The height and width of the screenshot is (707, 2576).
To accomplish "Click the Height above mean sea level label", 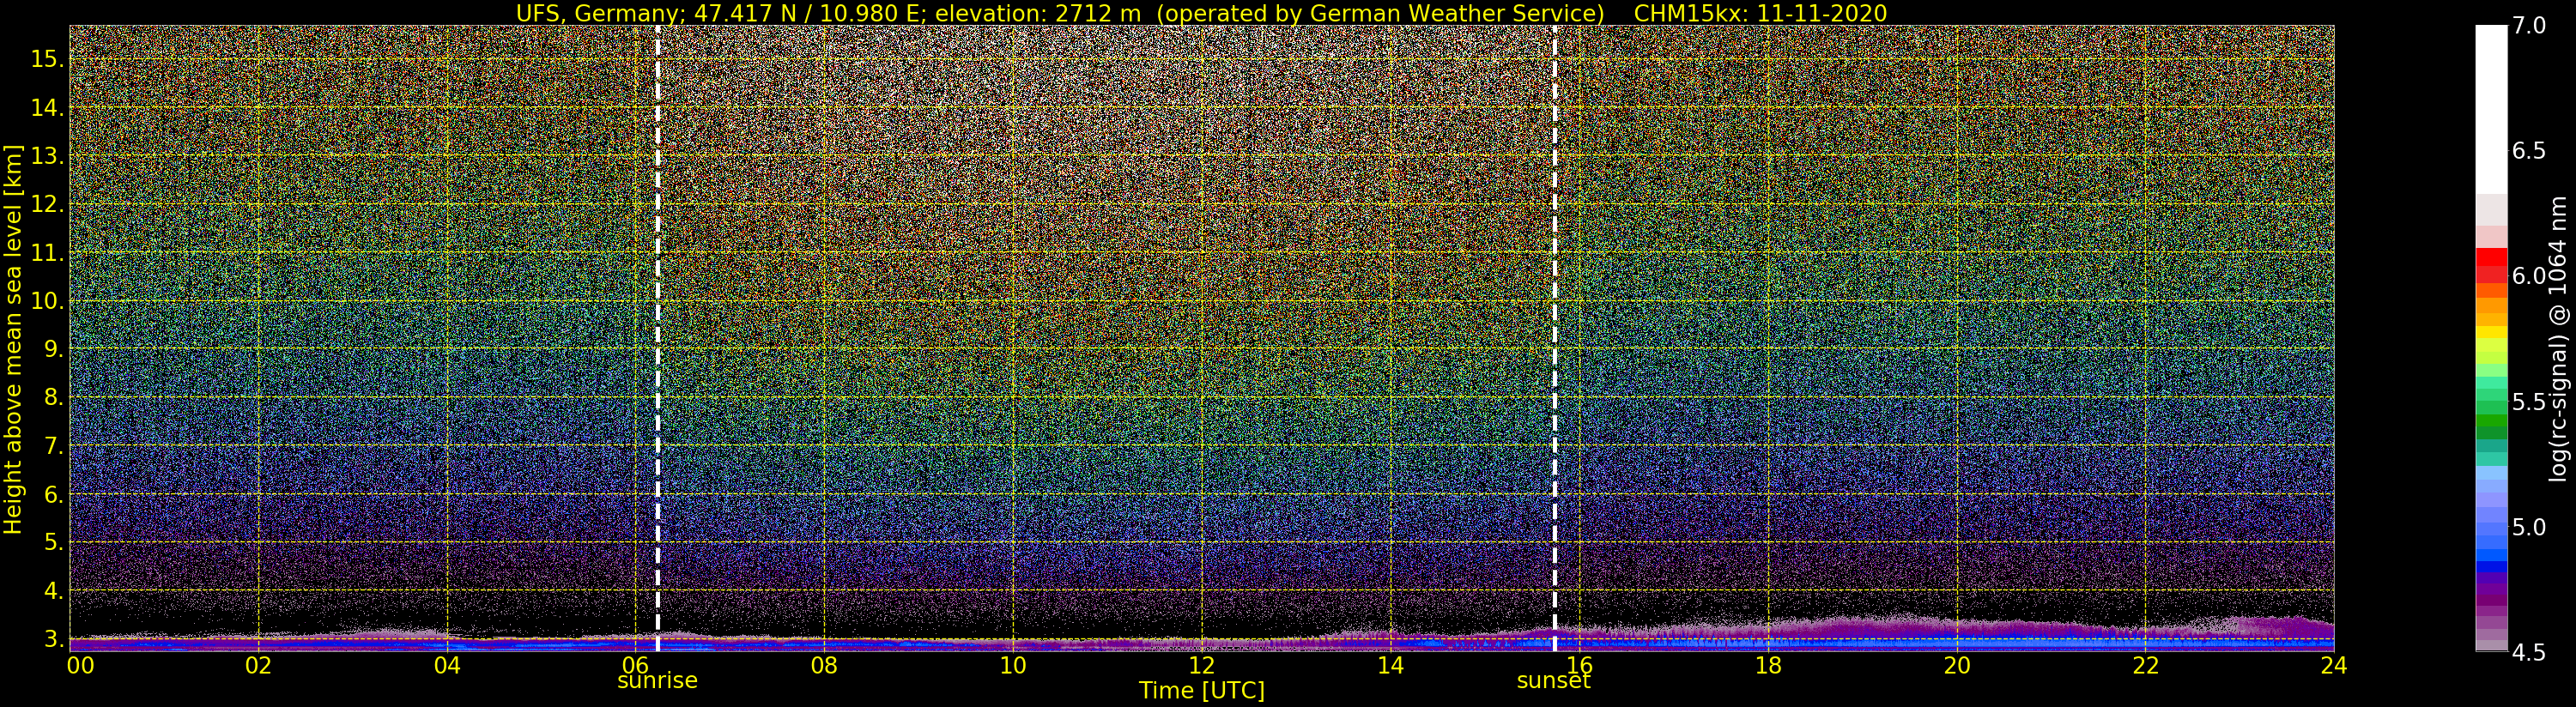I will [x=13, y=338].
